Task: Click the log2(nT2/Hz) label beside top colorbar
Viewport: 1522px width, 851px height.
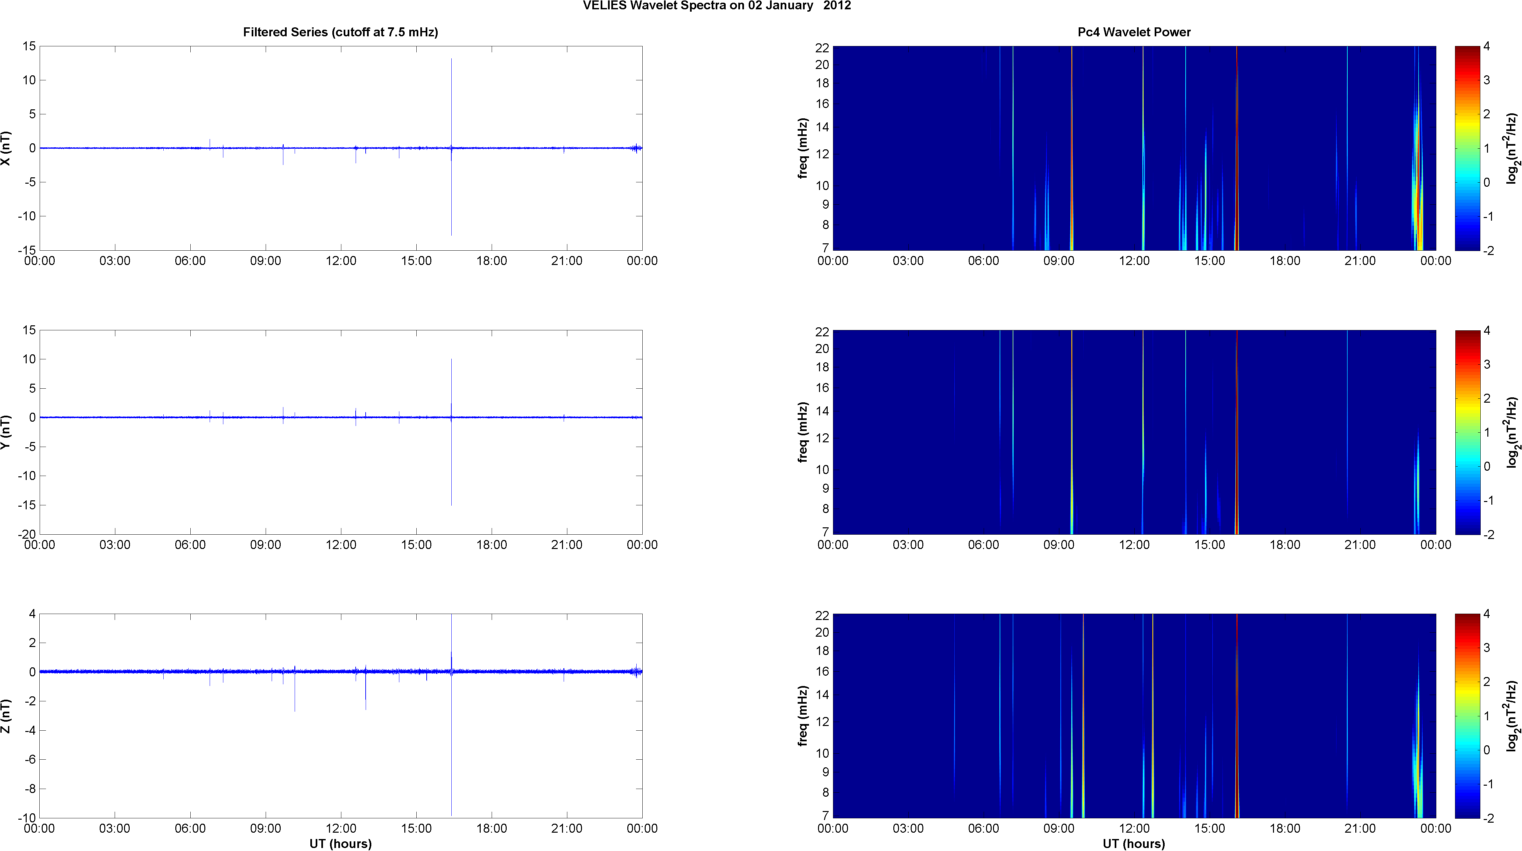Action: point(1513,148)
